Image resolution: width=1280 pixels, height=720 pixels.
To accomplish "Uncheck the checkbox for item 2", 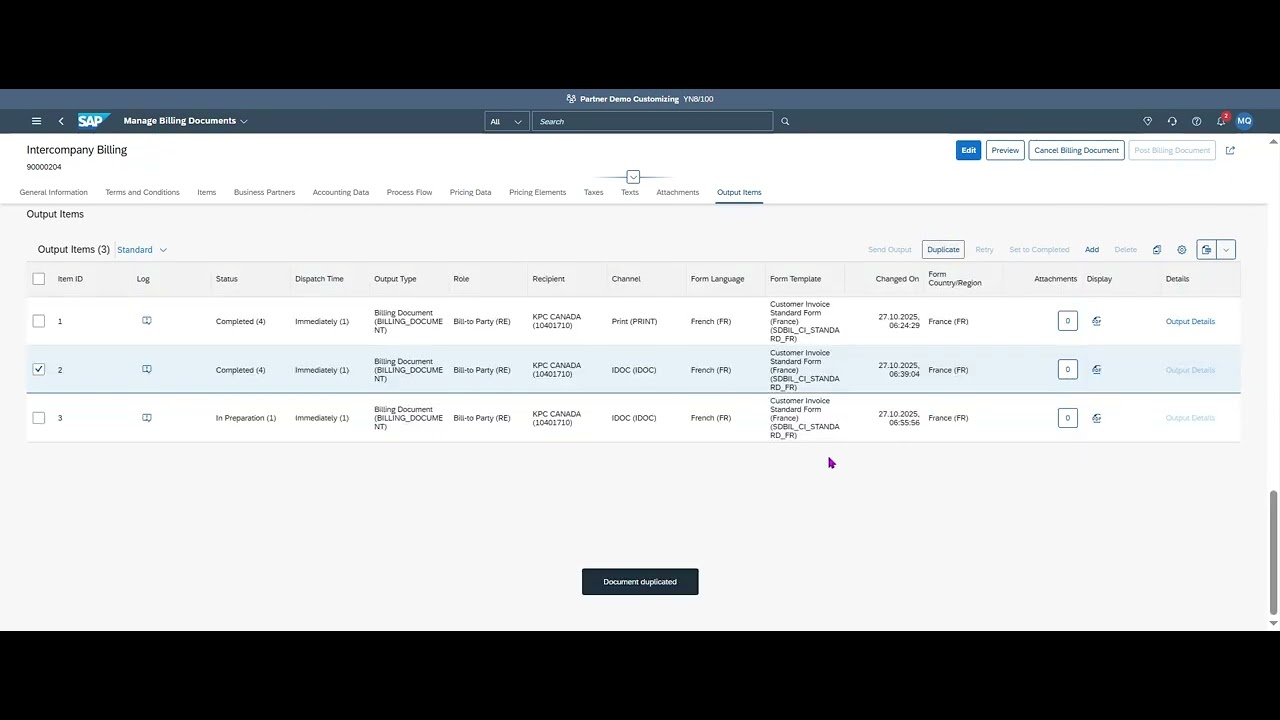I will click(39, 369).
